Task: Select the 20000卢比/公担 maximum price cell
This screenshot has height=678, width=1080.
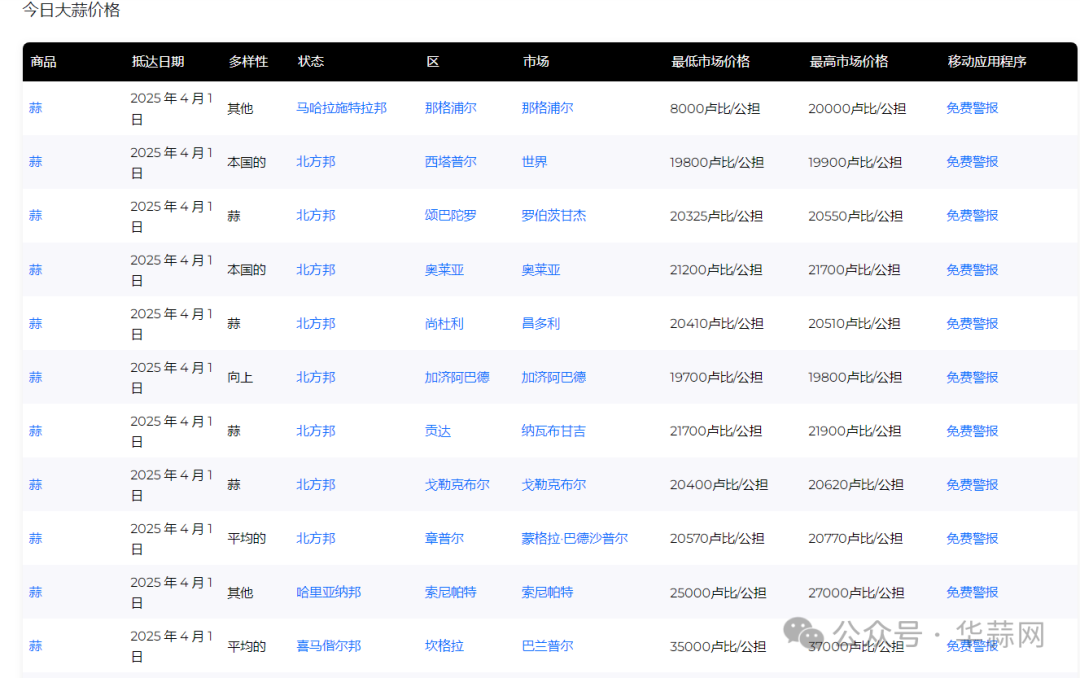Action: point(857,109)
